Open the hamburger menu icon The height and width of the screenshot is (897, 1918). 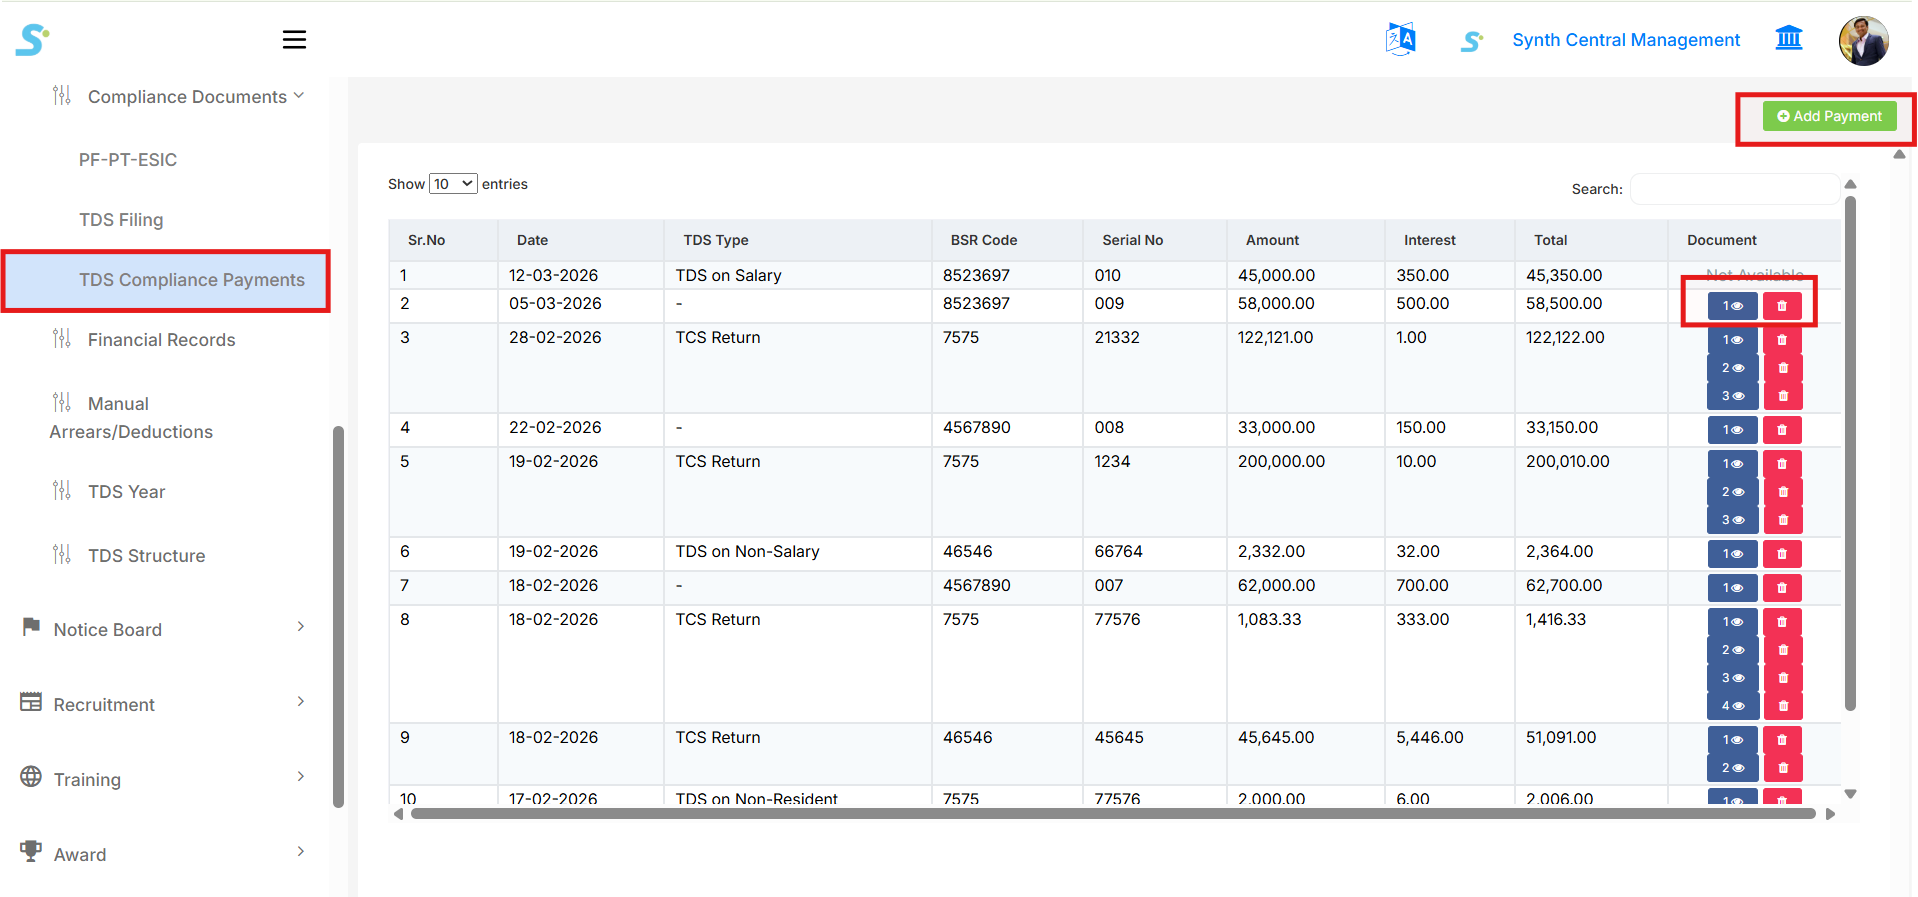click(294, 40)
